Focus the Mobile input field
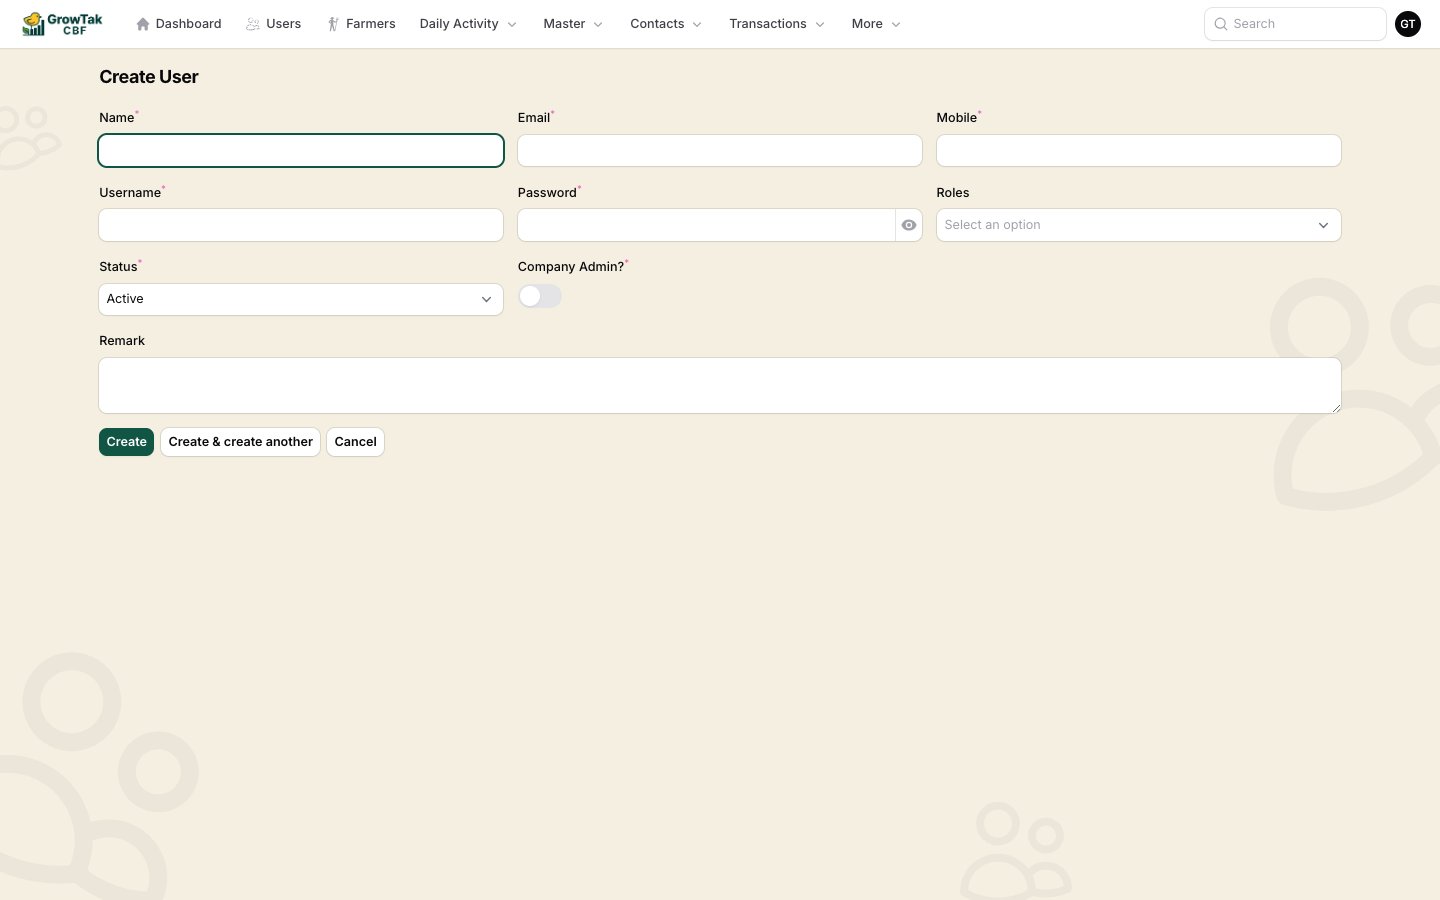This screenshot has width=1440, height=900. tap(1139, 151)
